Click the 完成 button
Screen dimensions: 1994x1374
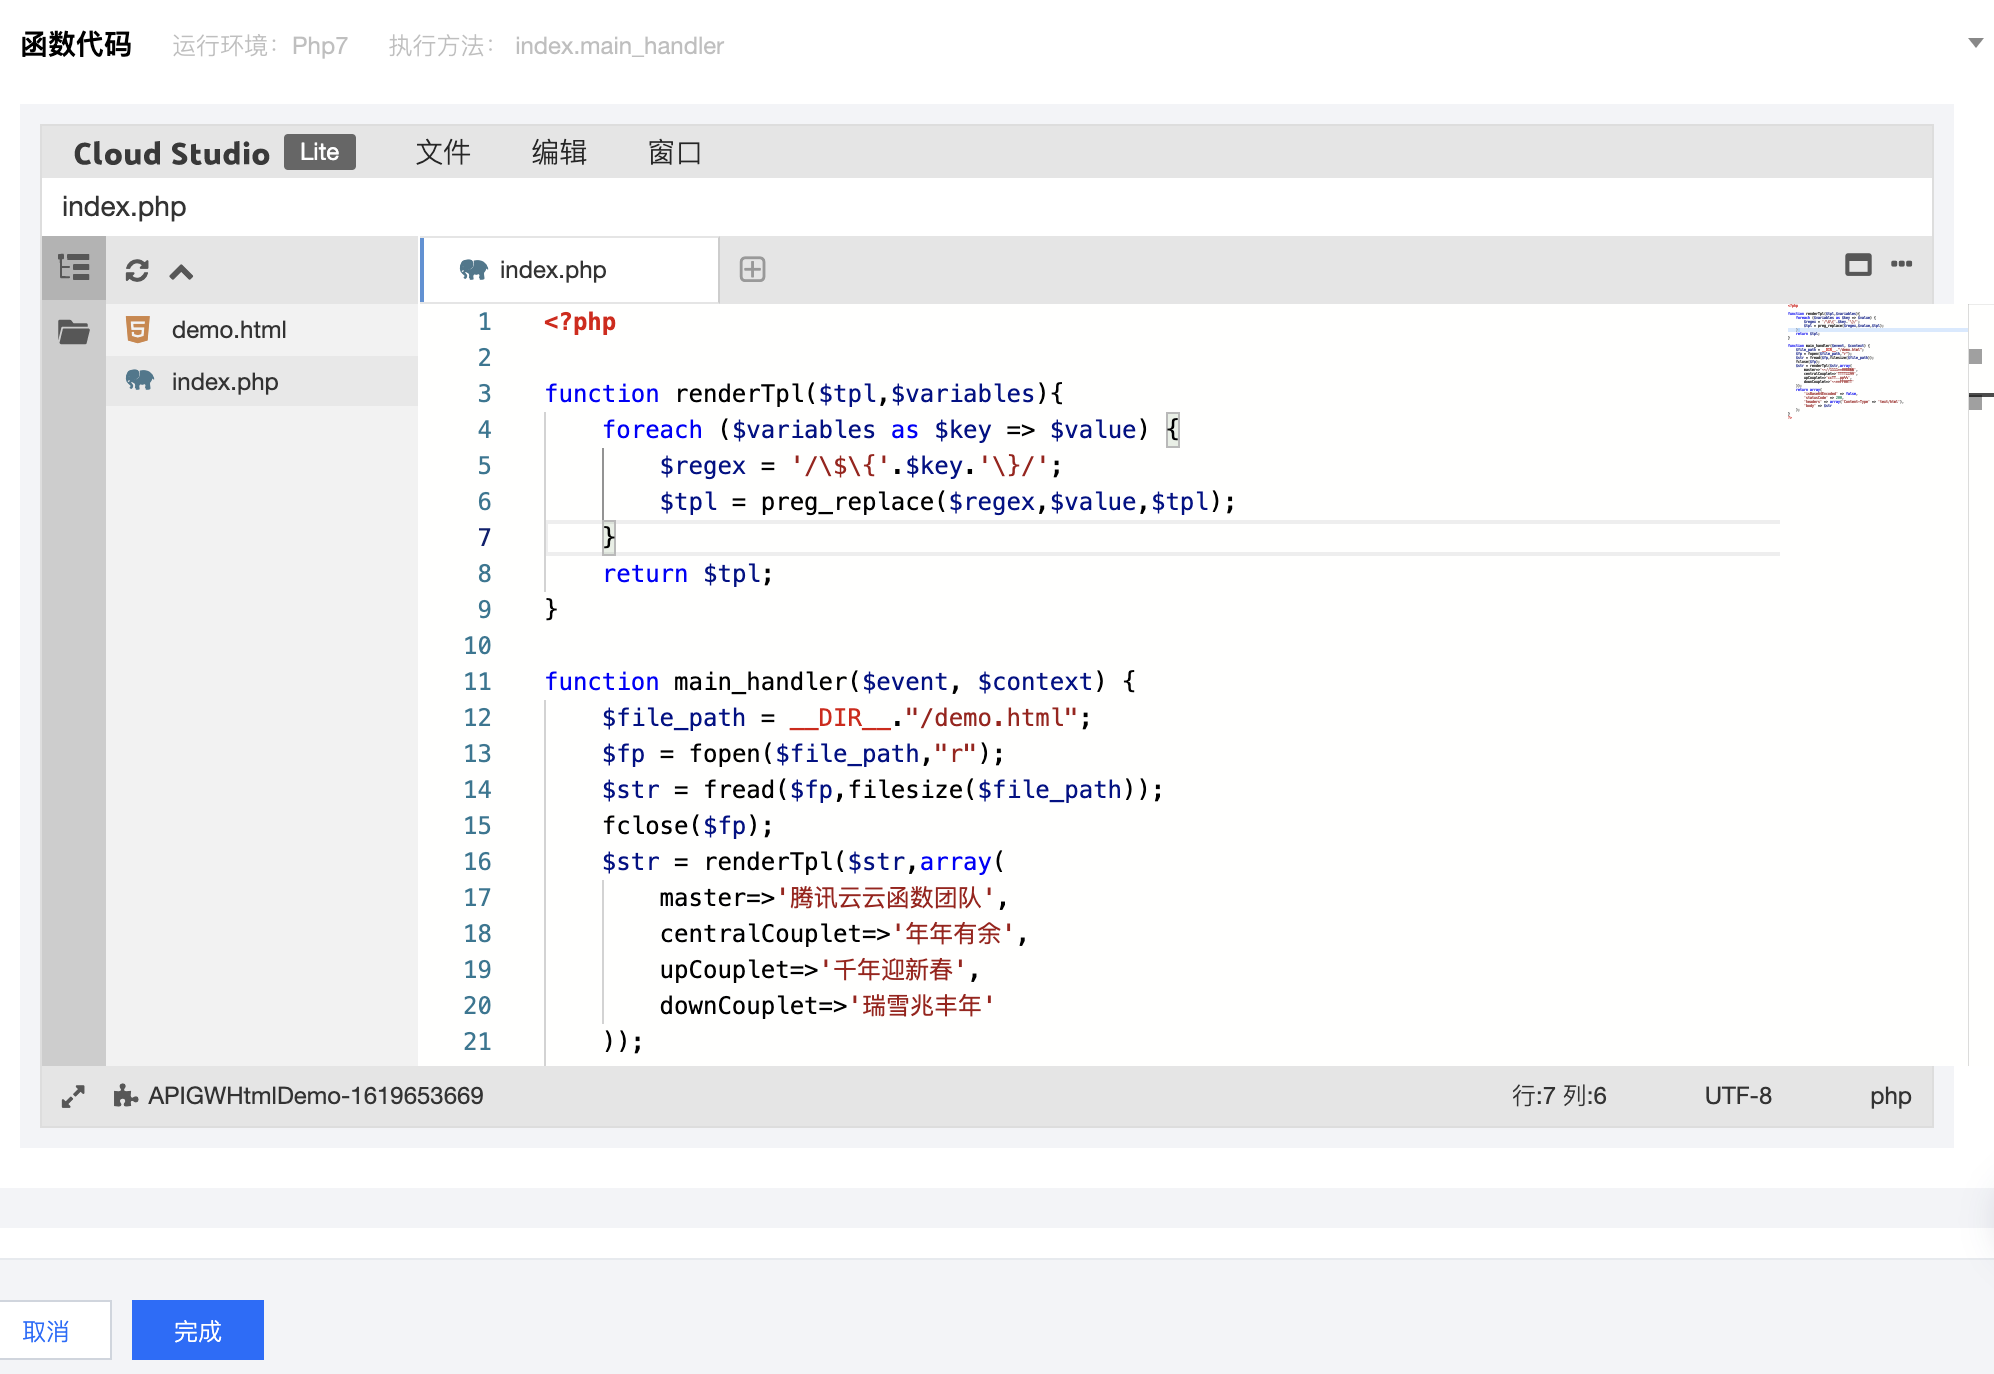tap(198, 1331)
